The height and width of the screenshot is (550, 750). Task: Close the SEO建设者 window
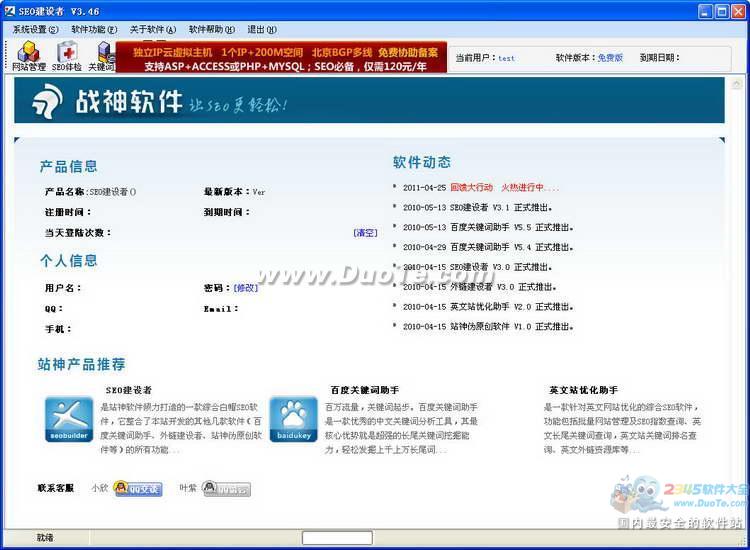tap(739, 11)
